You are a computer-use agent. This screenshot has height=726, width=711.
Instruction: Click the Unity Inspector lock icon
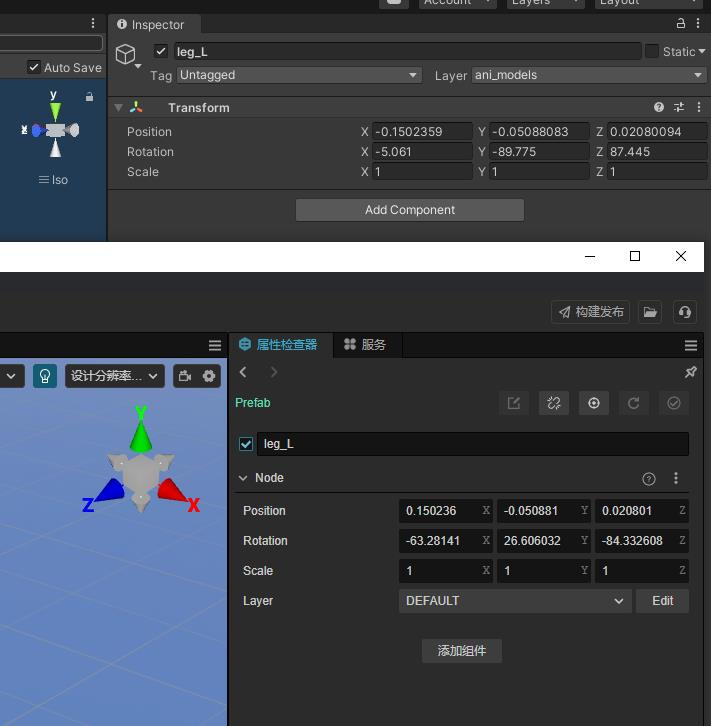(x=680, y=24)
